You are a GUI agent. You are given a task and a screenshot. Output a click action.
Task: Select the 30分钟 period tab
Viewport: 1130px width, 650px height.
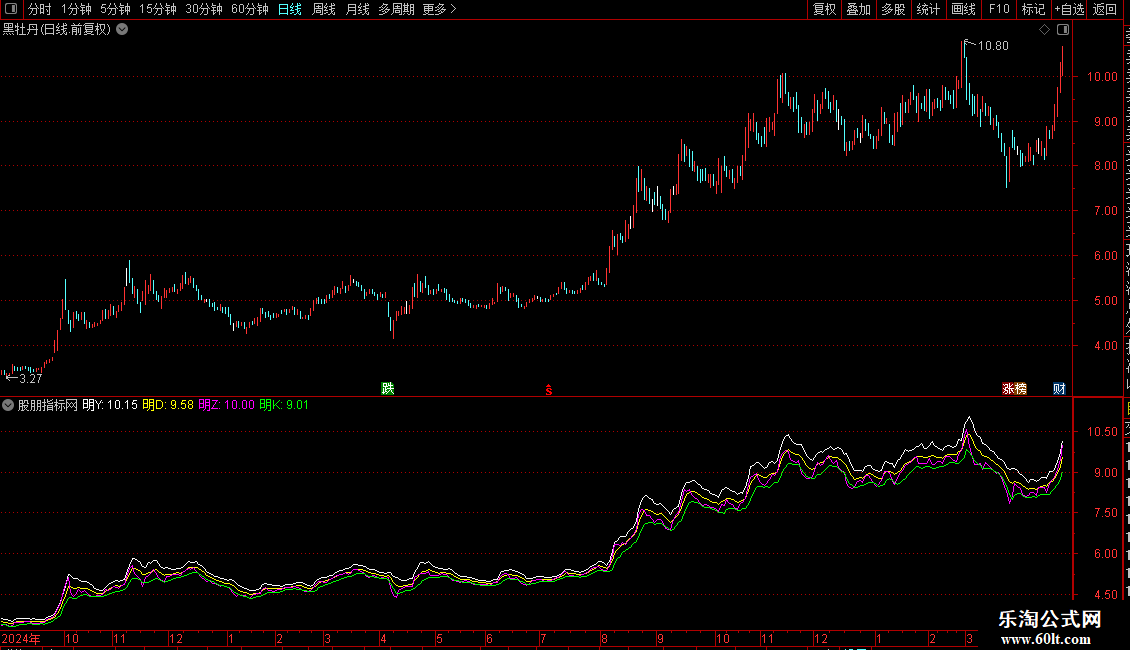[x=204, y=9]
